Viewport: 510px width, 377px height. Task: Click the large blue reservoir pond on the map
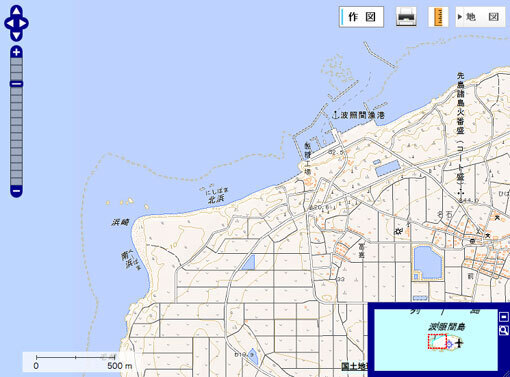(428, 262)
